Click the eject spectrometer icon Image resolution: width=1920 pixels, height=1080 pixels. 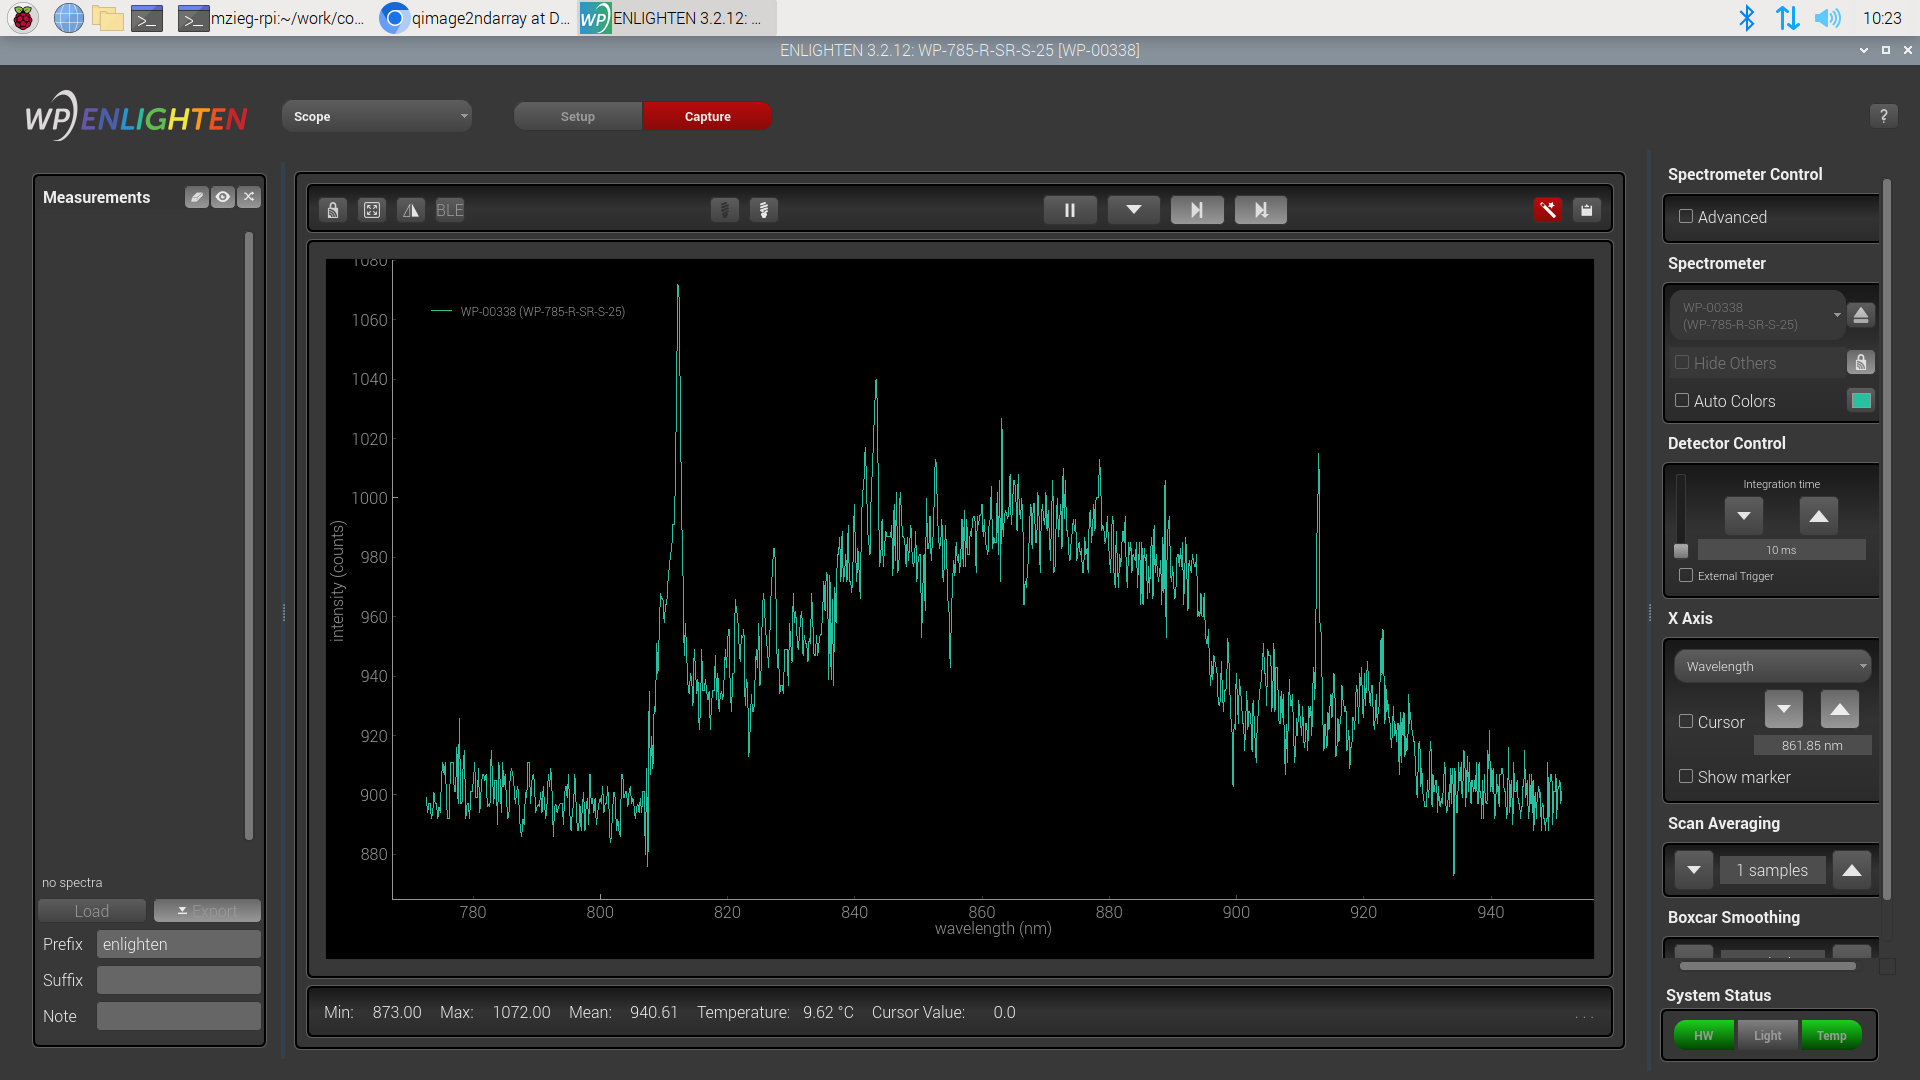(1861, 315)
